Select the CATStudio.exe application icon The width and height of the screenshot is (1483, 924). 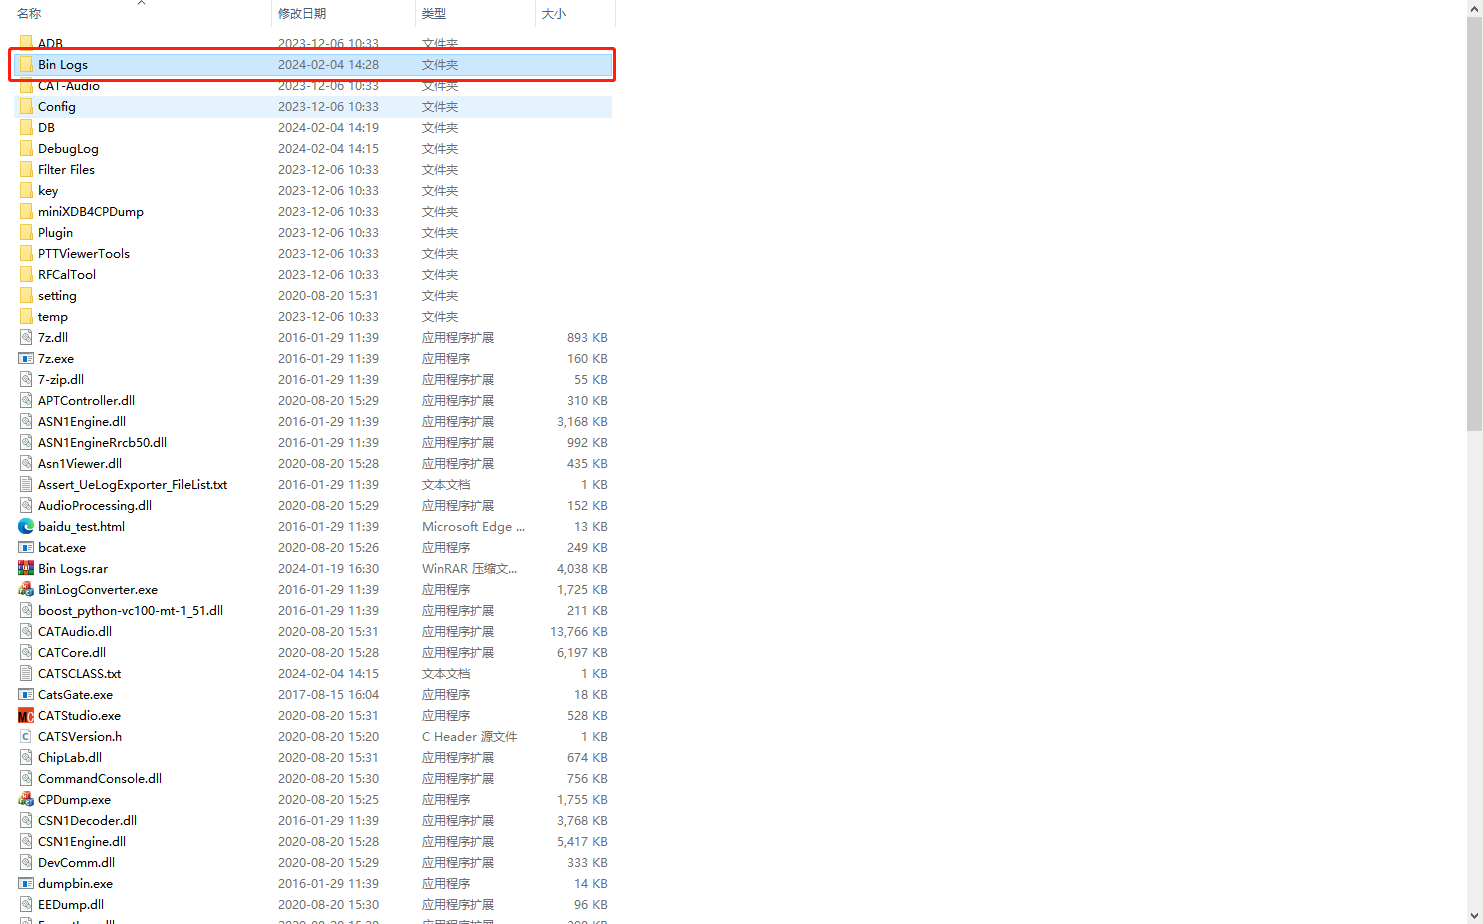pyautogui.click(x=26, y=715)
